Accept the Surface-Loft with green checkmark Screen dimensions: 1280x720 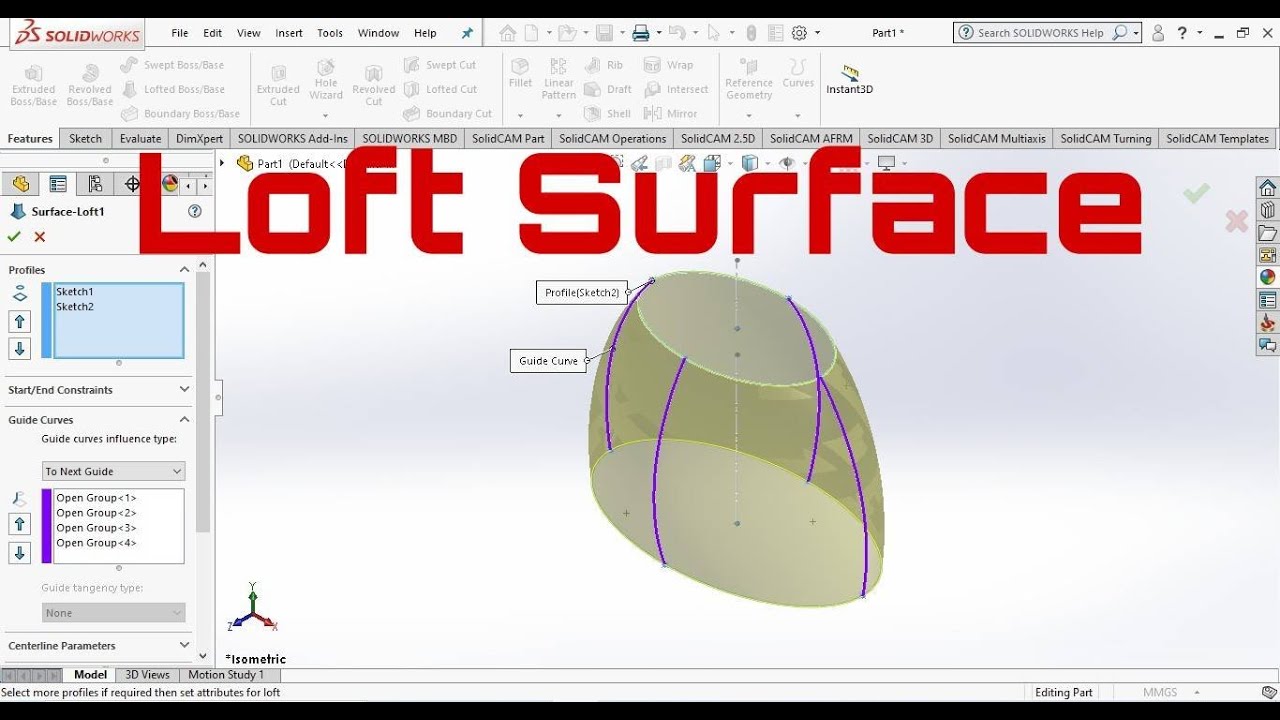pyautogui.click(x=14, y=237)
